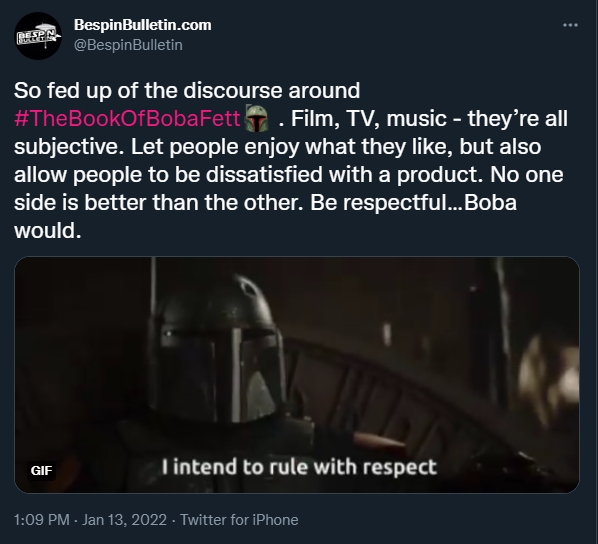Open the BespinBulletin.com display name
This screenshot has width=598, height=544.
[143, 25]
